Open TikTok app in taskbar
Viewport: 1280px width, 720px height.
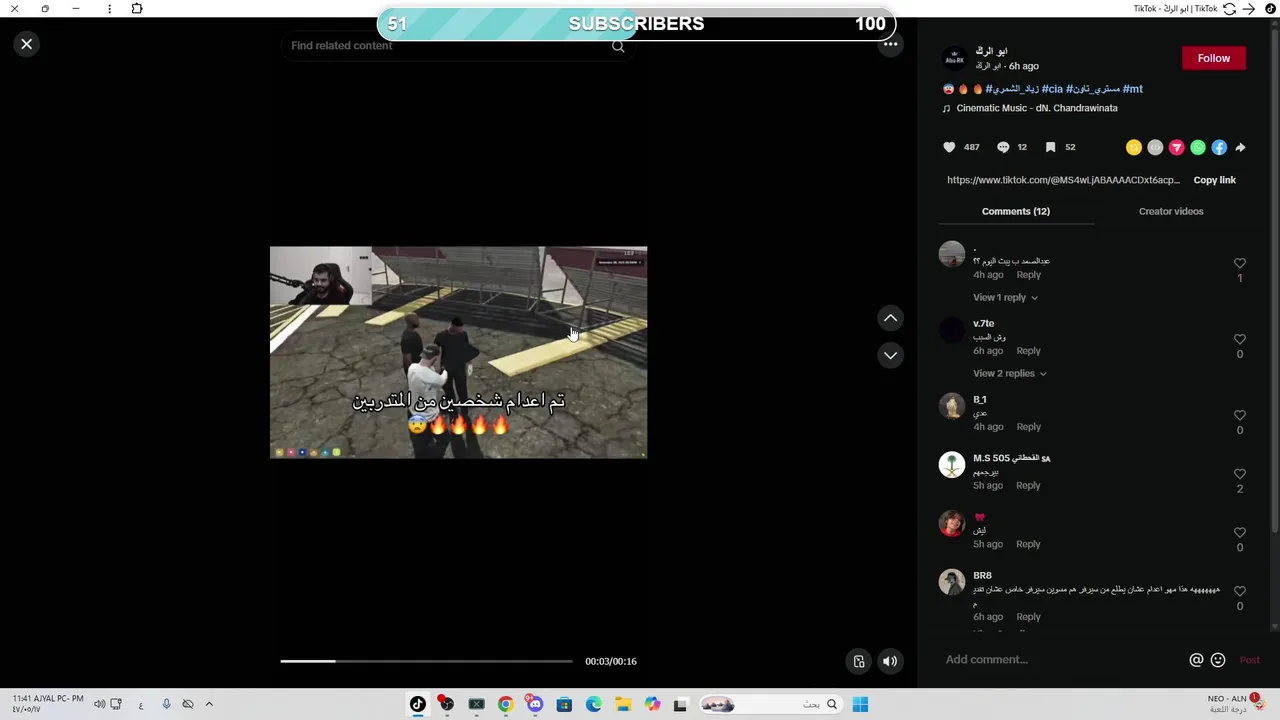(x=418, y=705)
